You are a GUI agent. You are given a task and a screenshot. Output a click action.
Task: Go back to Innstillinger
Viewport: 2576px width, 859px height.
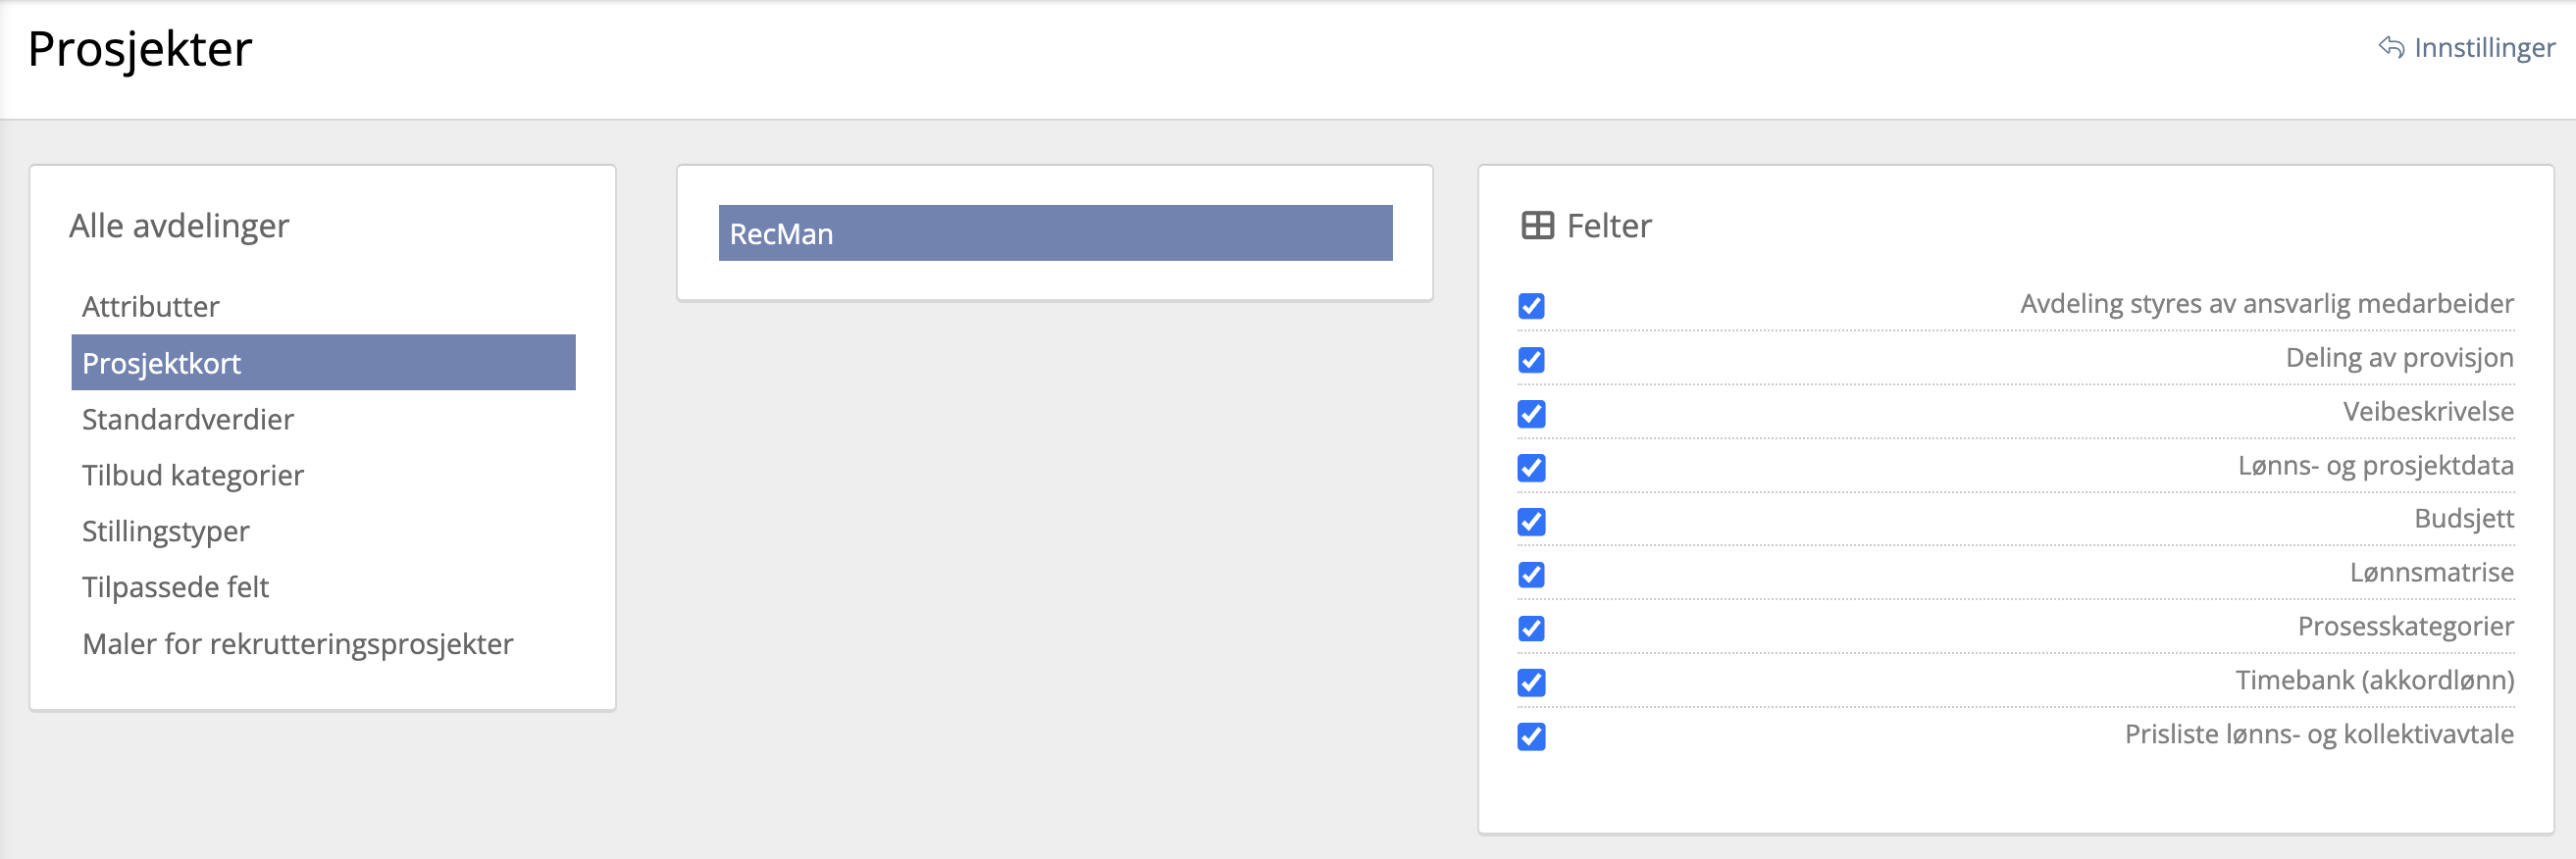[2483, 47]
